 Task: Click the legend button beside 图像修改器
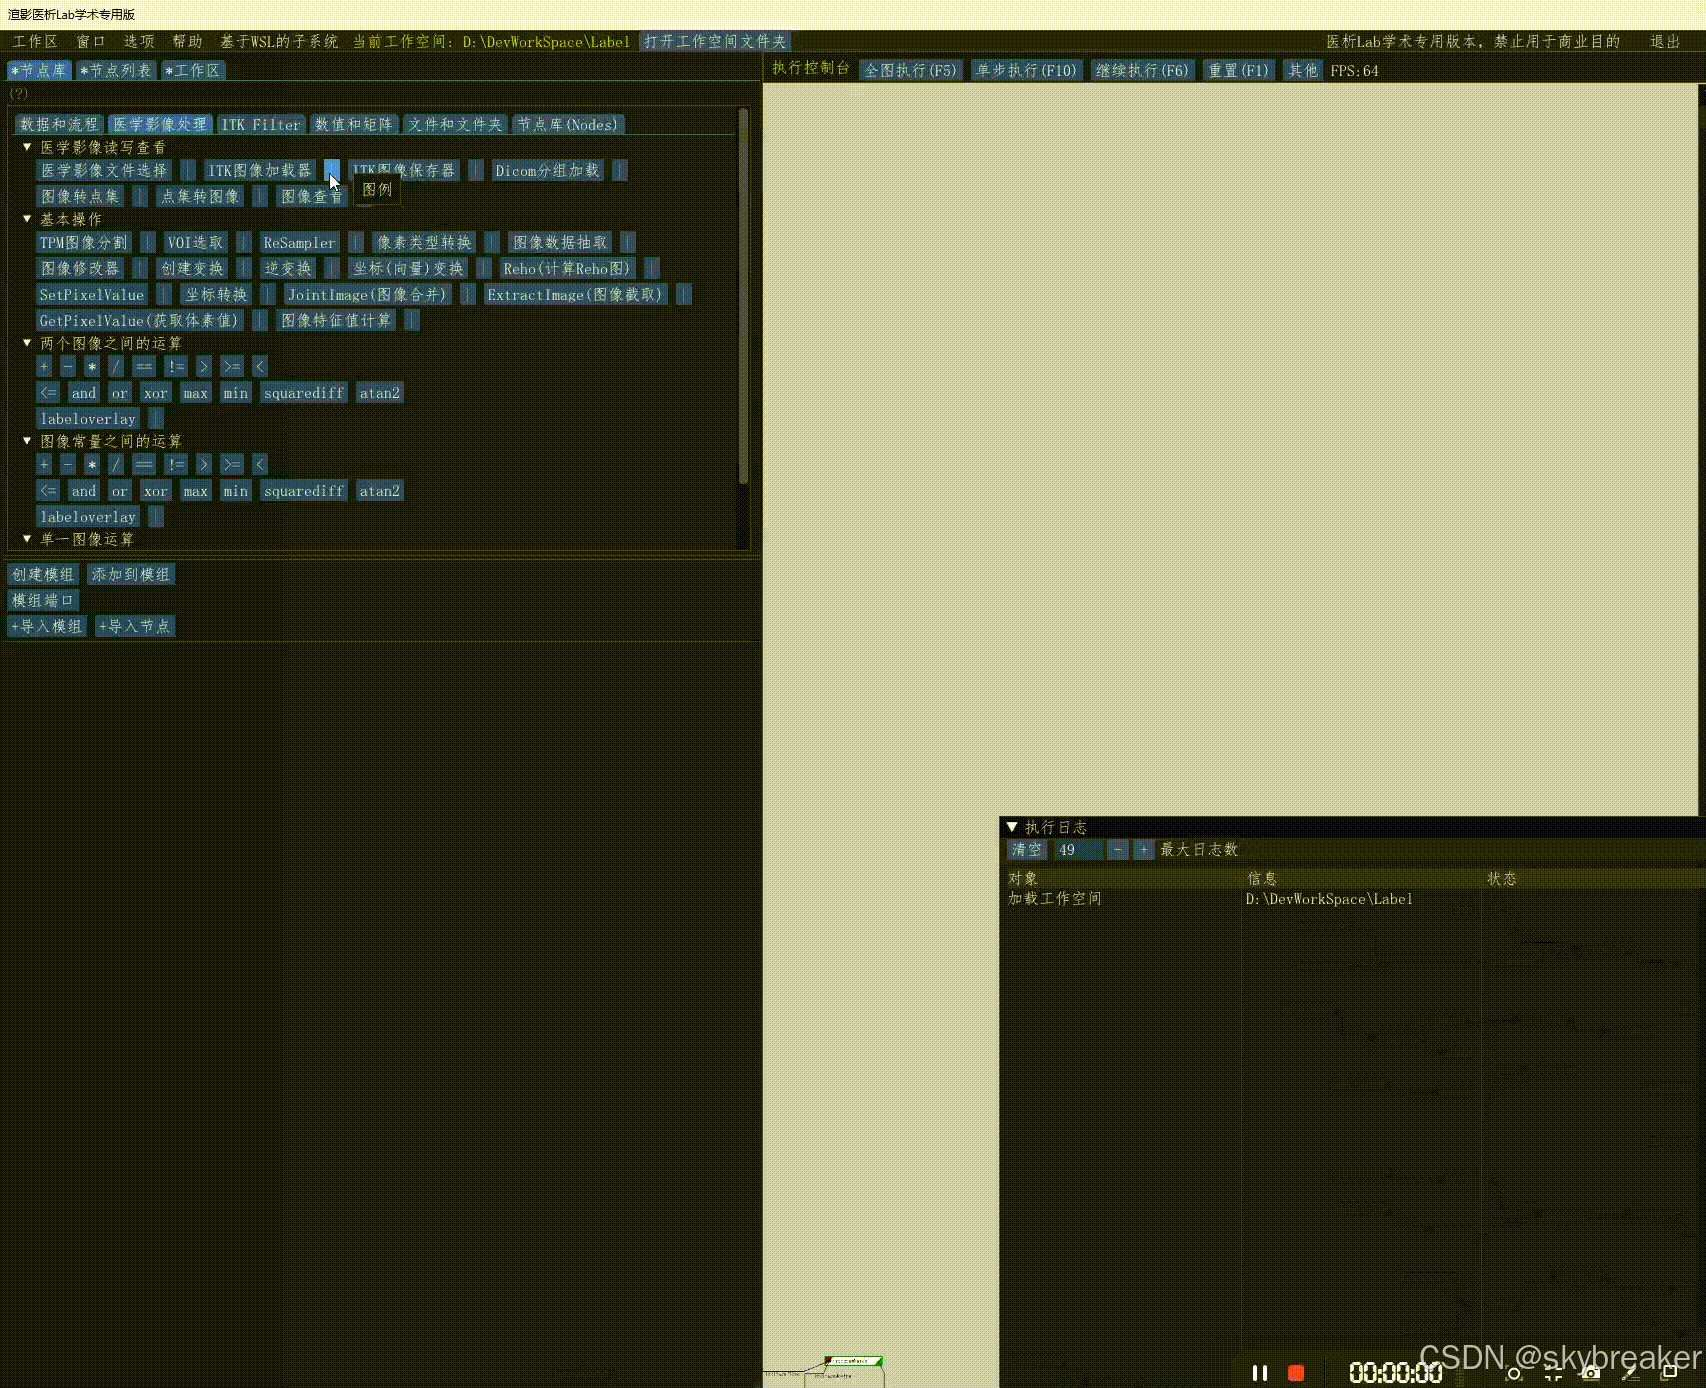[140, 269]
